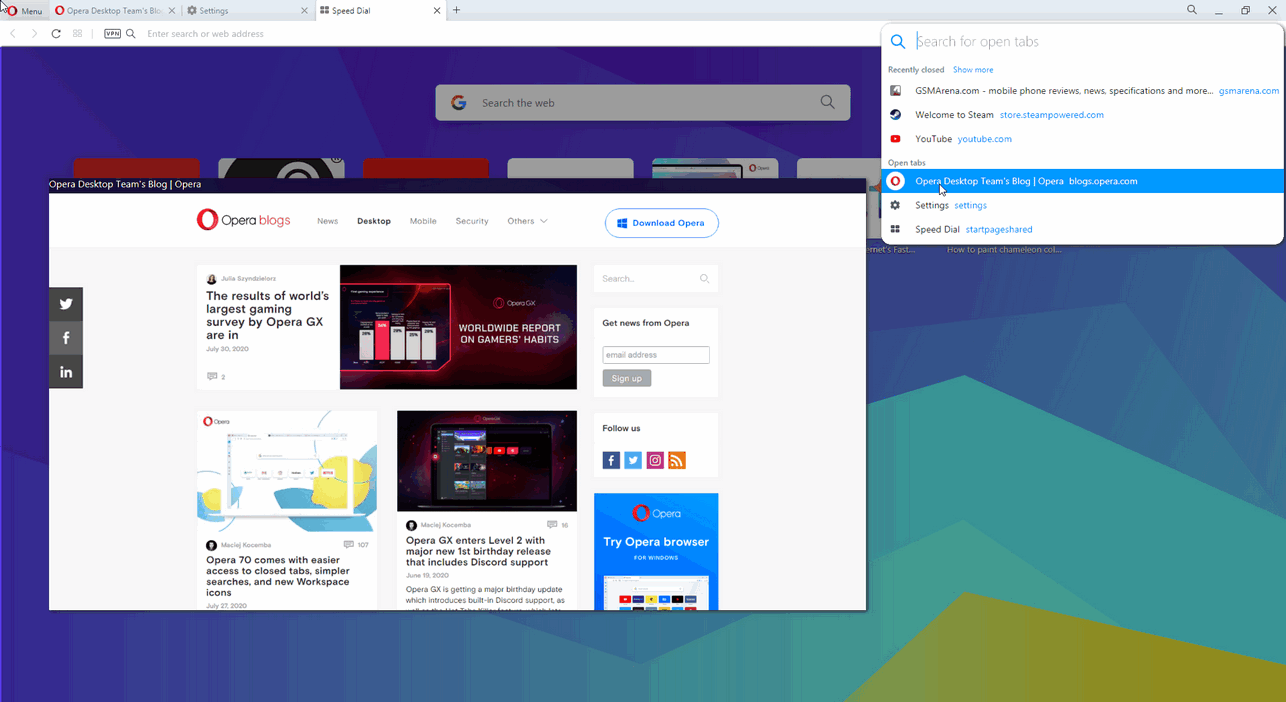Open Desktop section in Opera blogs preview
The width and height of the screenshot is (1286, 702).
pyautogui.click(x=374, y=221)
